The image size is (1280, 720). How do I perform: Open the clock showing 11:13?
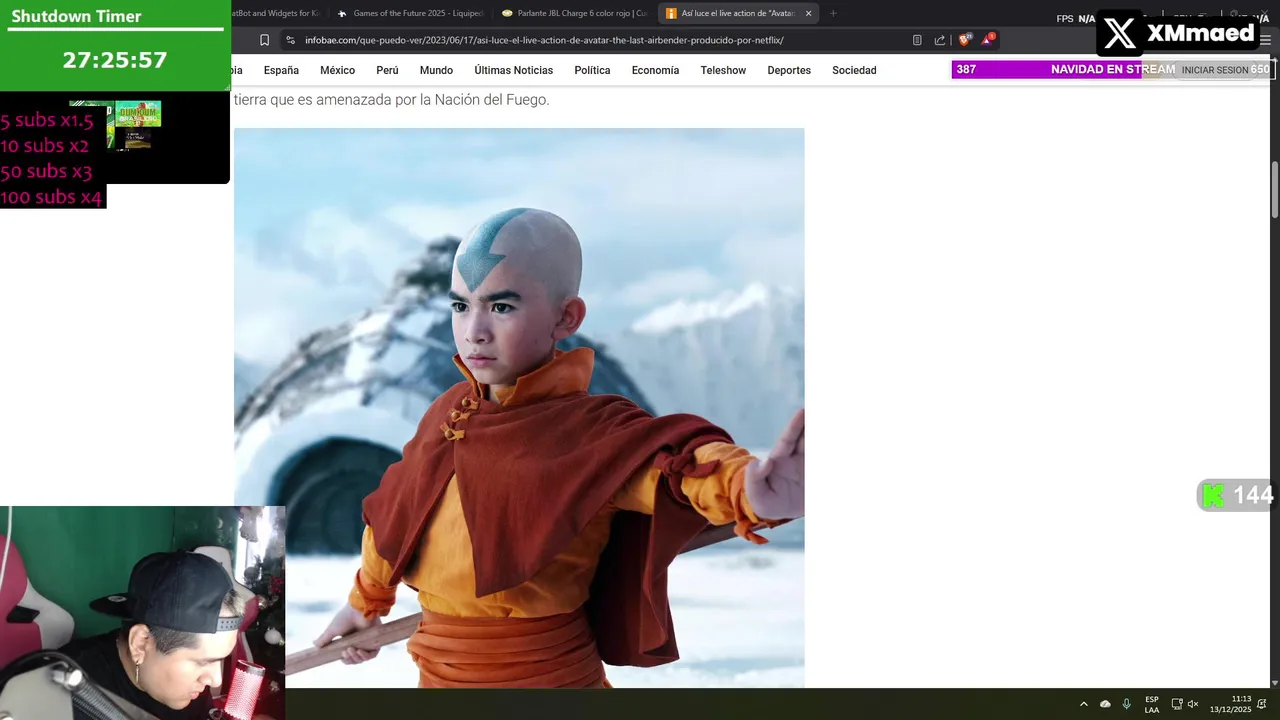click(x=1231, y=704)
